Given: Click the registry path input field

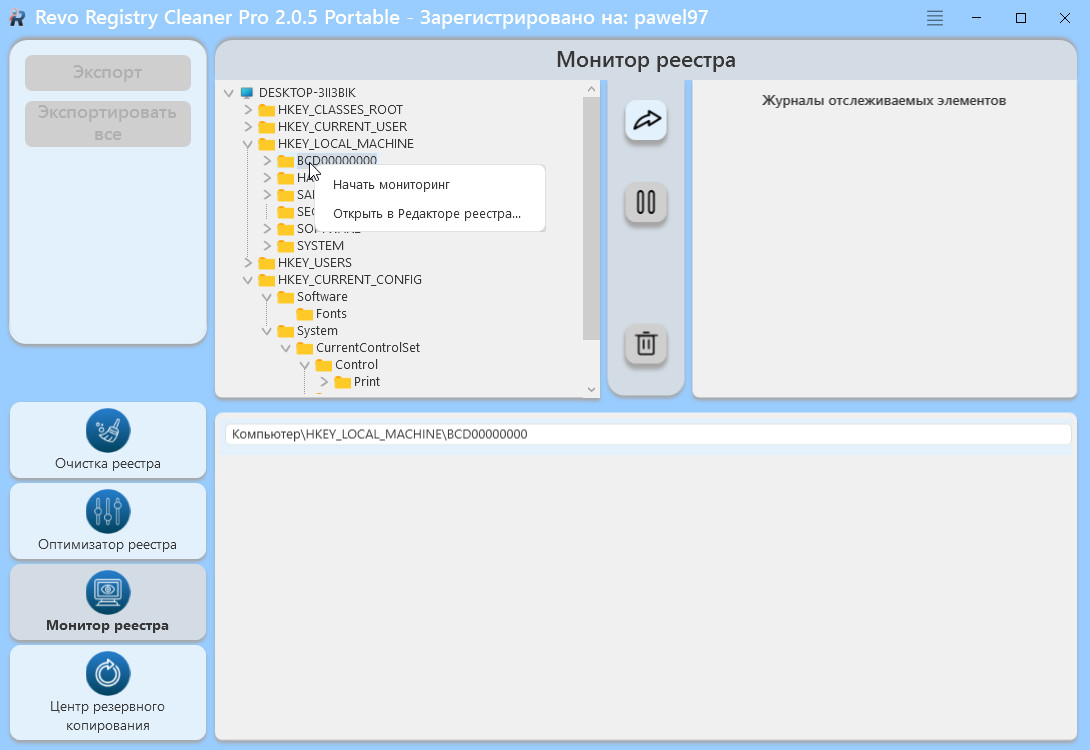Looking at the screenshot, I should (647, 434).
